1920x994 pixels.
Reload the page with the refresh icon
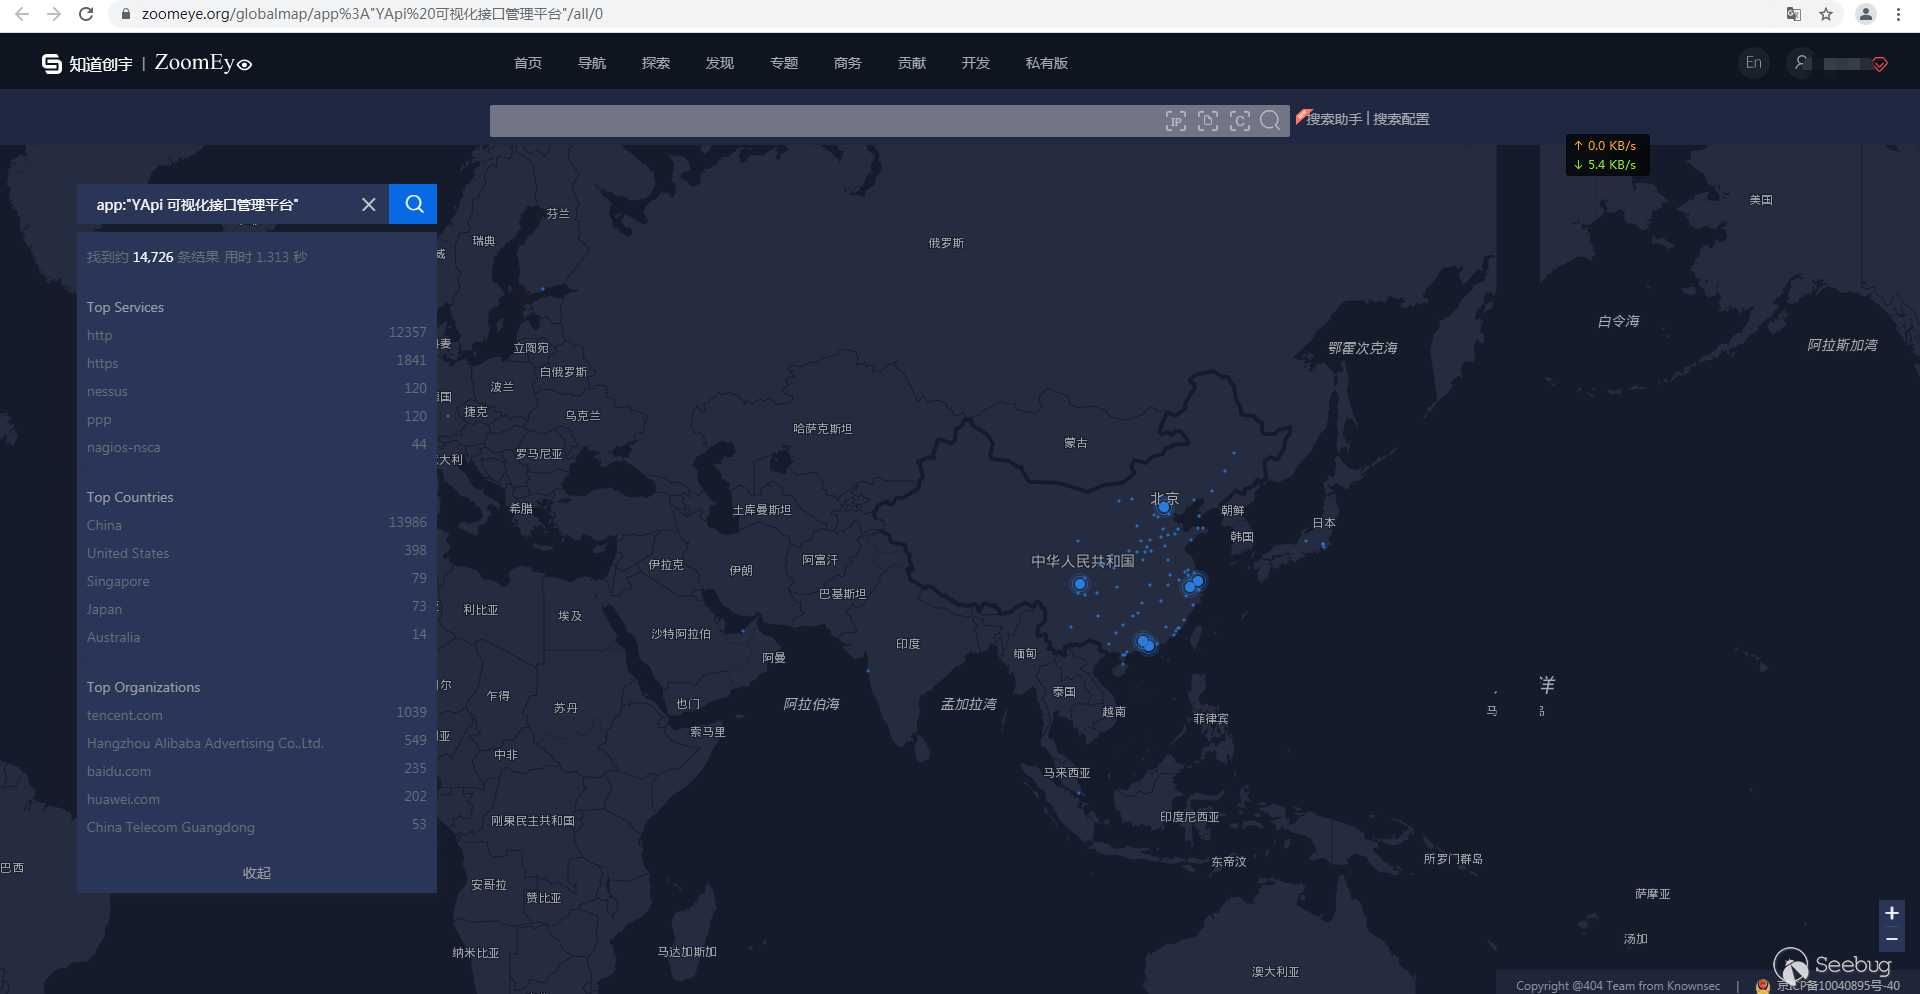coord(86,14)
